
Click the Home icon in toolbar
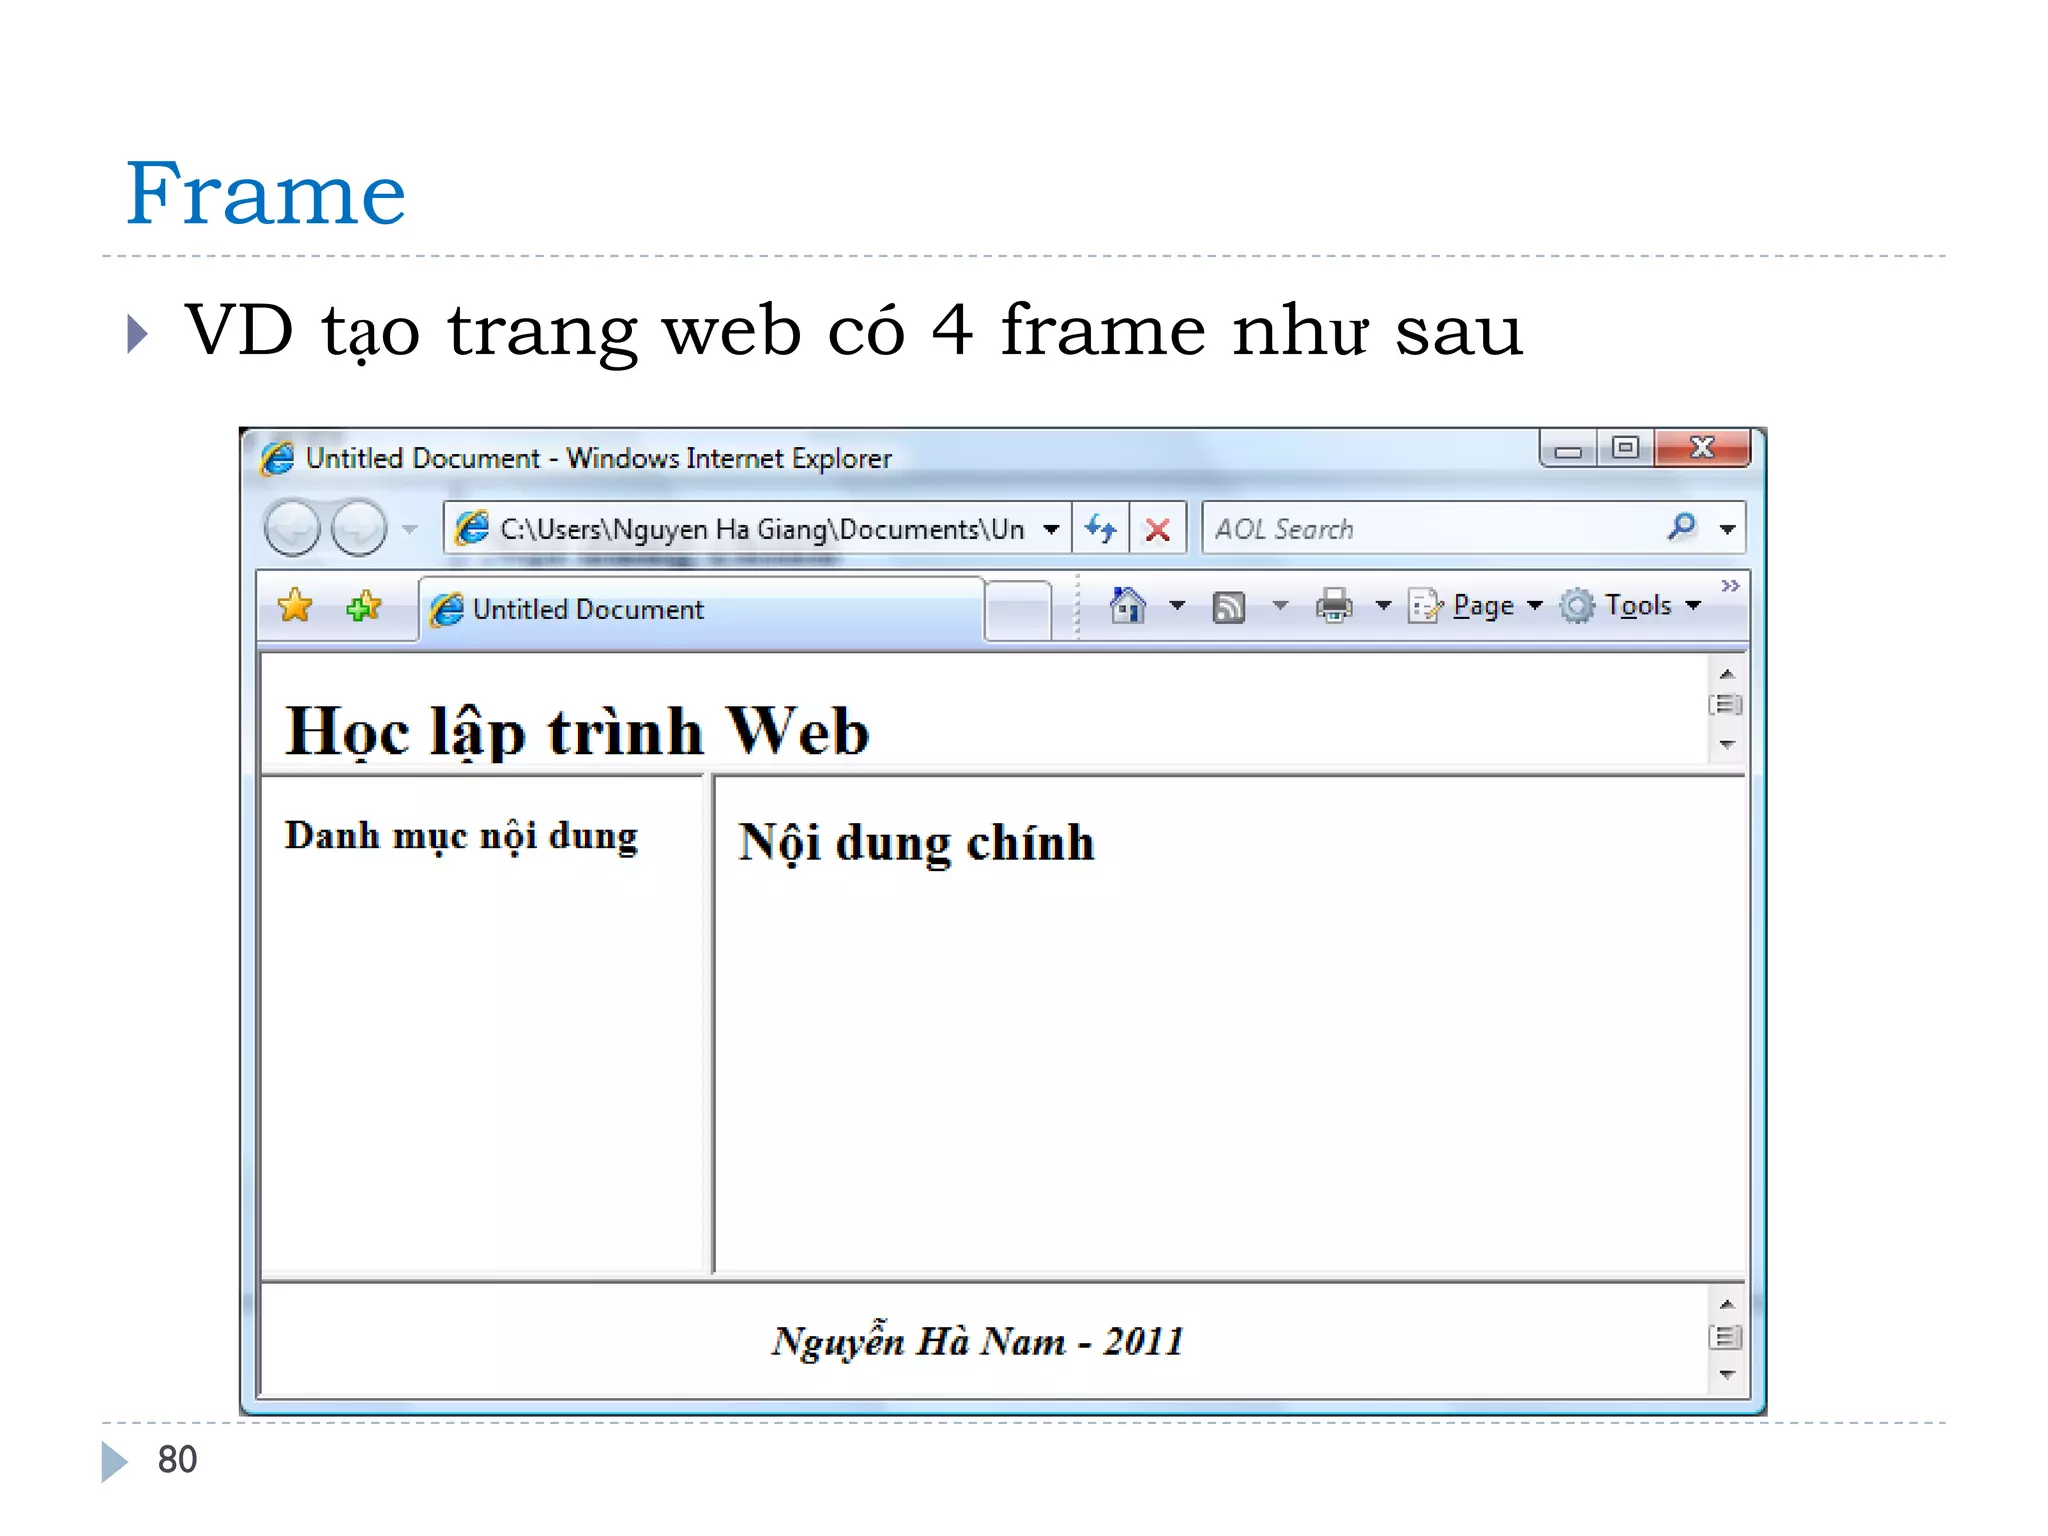[1127, 605]
